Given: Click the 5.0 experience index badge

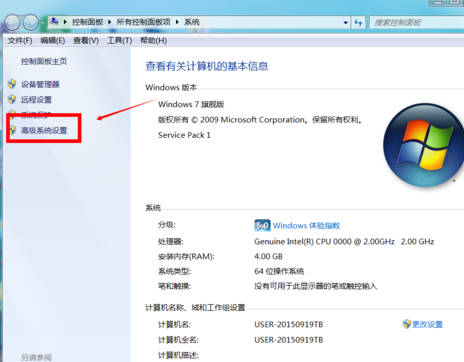Looking at the screenshot, I should pos(262,226).
